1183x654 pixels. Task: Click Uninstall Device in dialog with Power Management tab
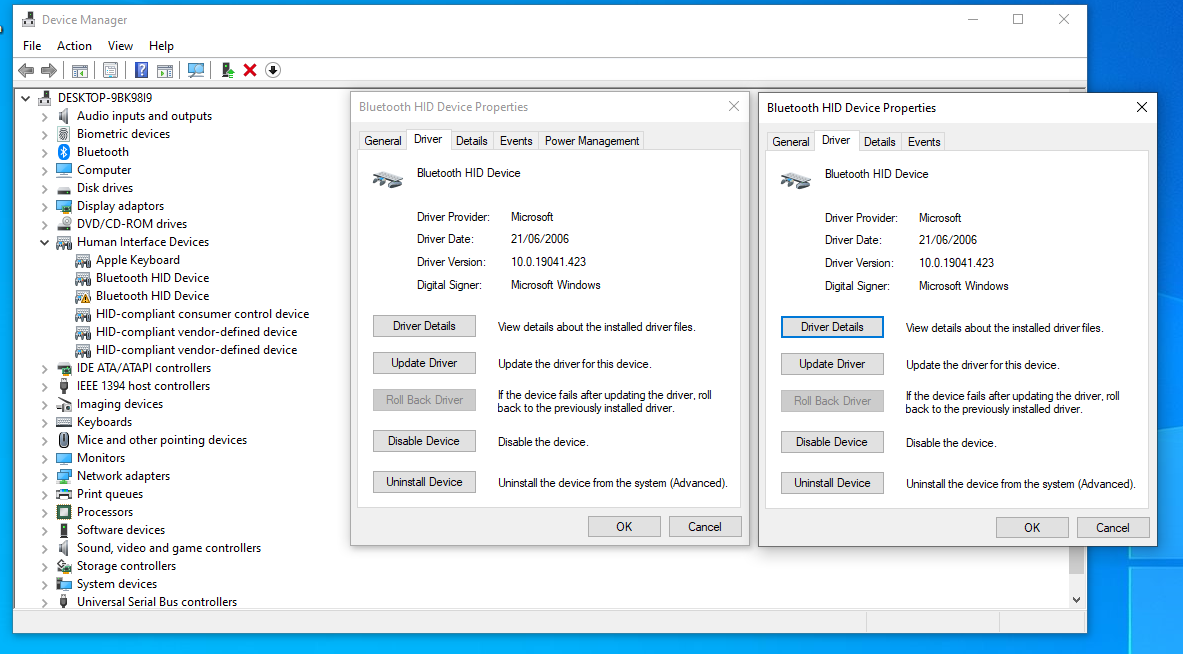coord(424,482)
